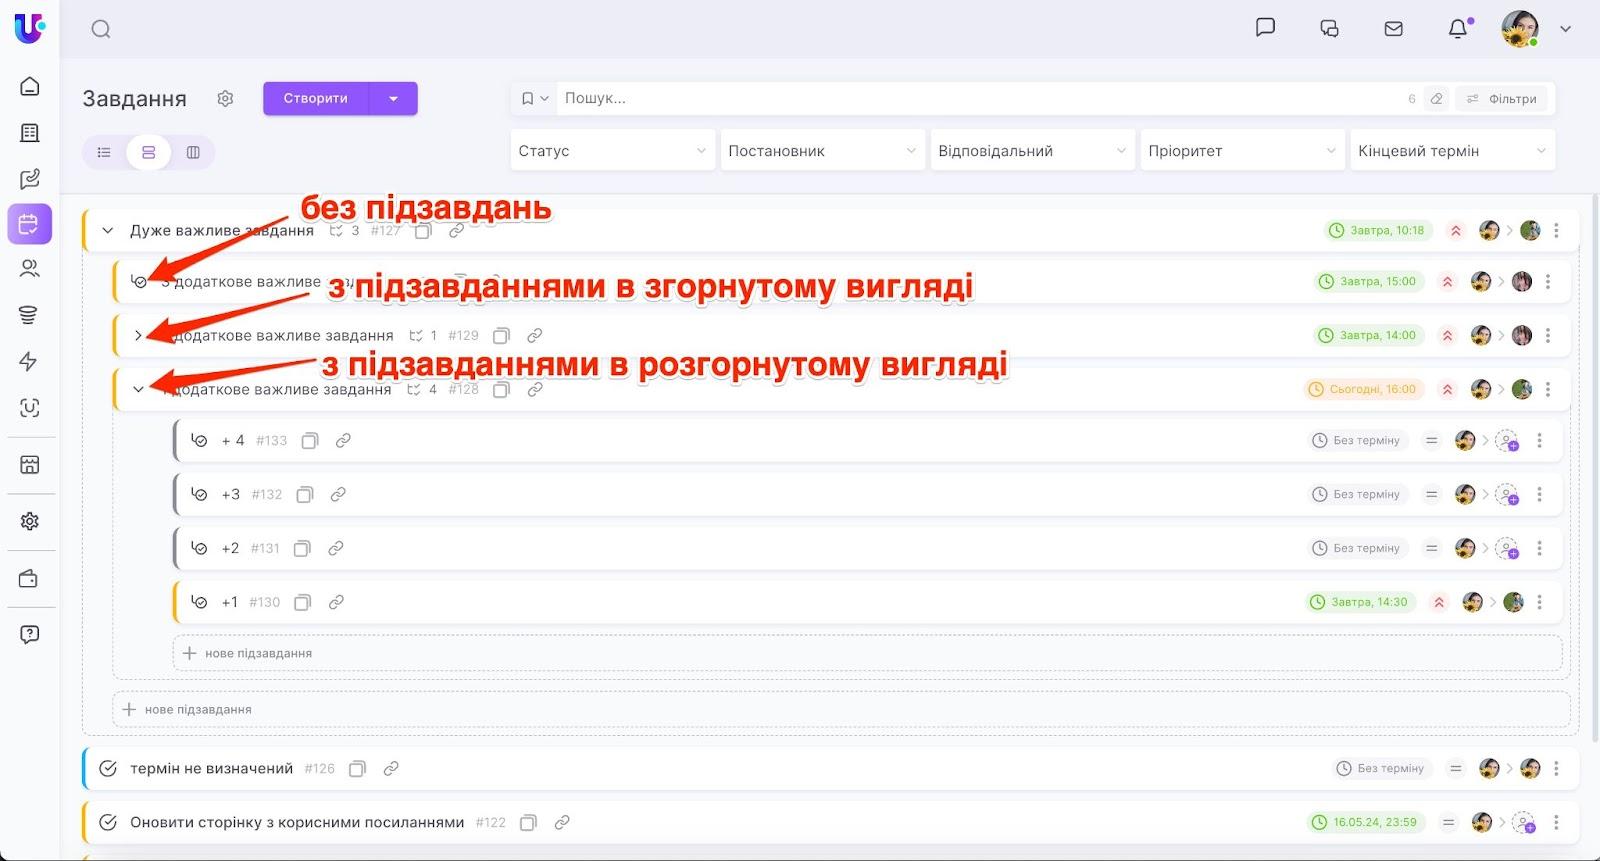Click deadline Завтра, 10:18 badge
The width and height of the screenshot is (1600, 861).
click(x=1376, y=230)
